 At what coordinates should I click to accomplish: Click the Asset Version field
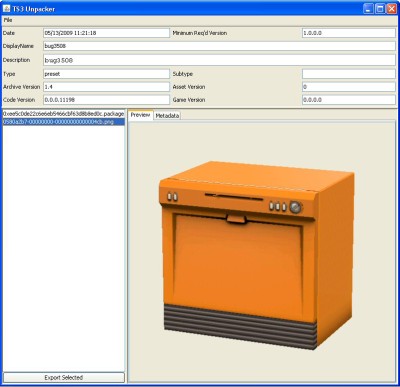349,87
